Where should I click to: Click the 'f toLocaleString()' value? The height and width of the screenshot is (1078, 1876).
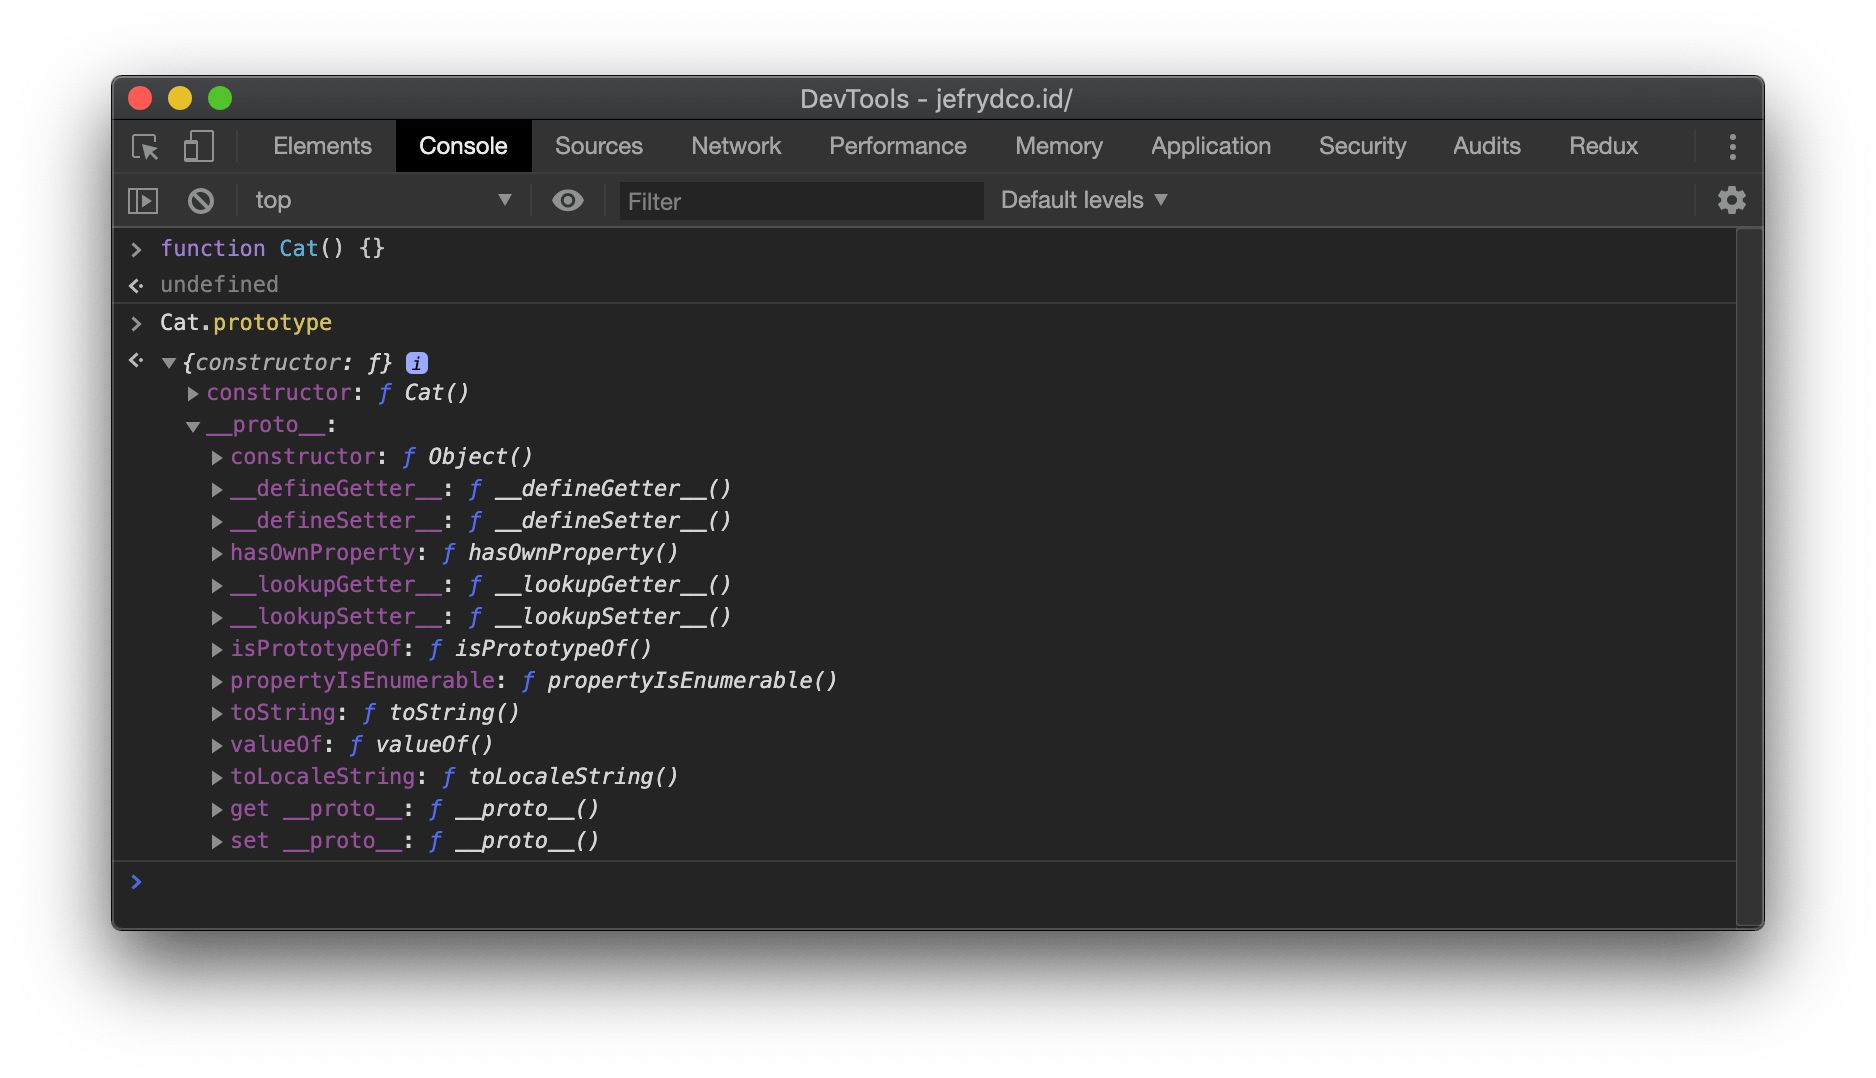[x=560, y=777]
